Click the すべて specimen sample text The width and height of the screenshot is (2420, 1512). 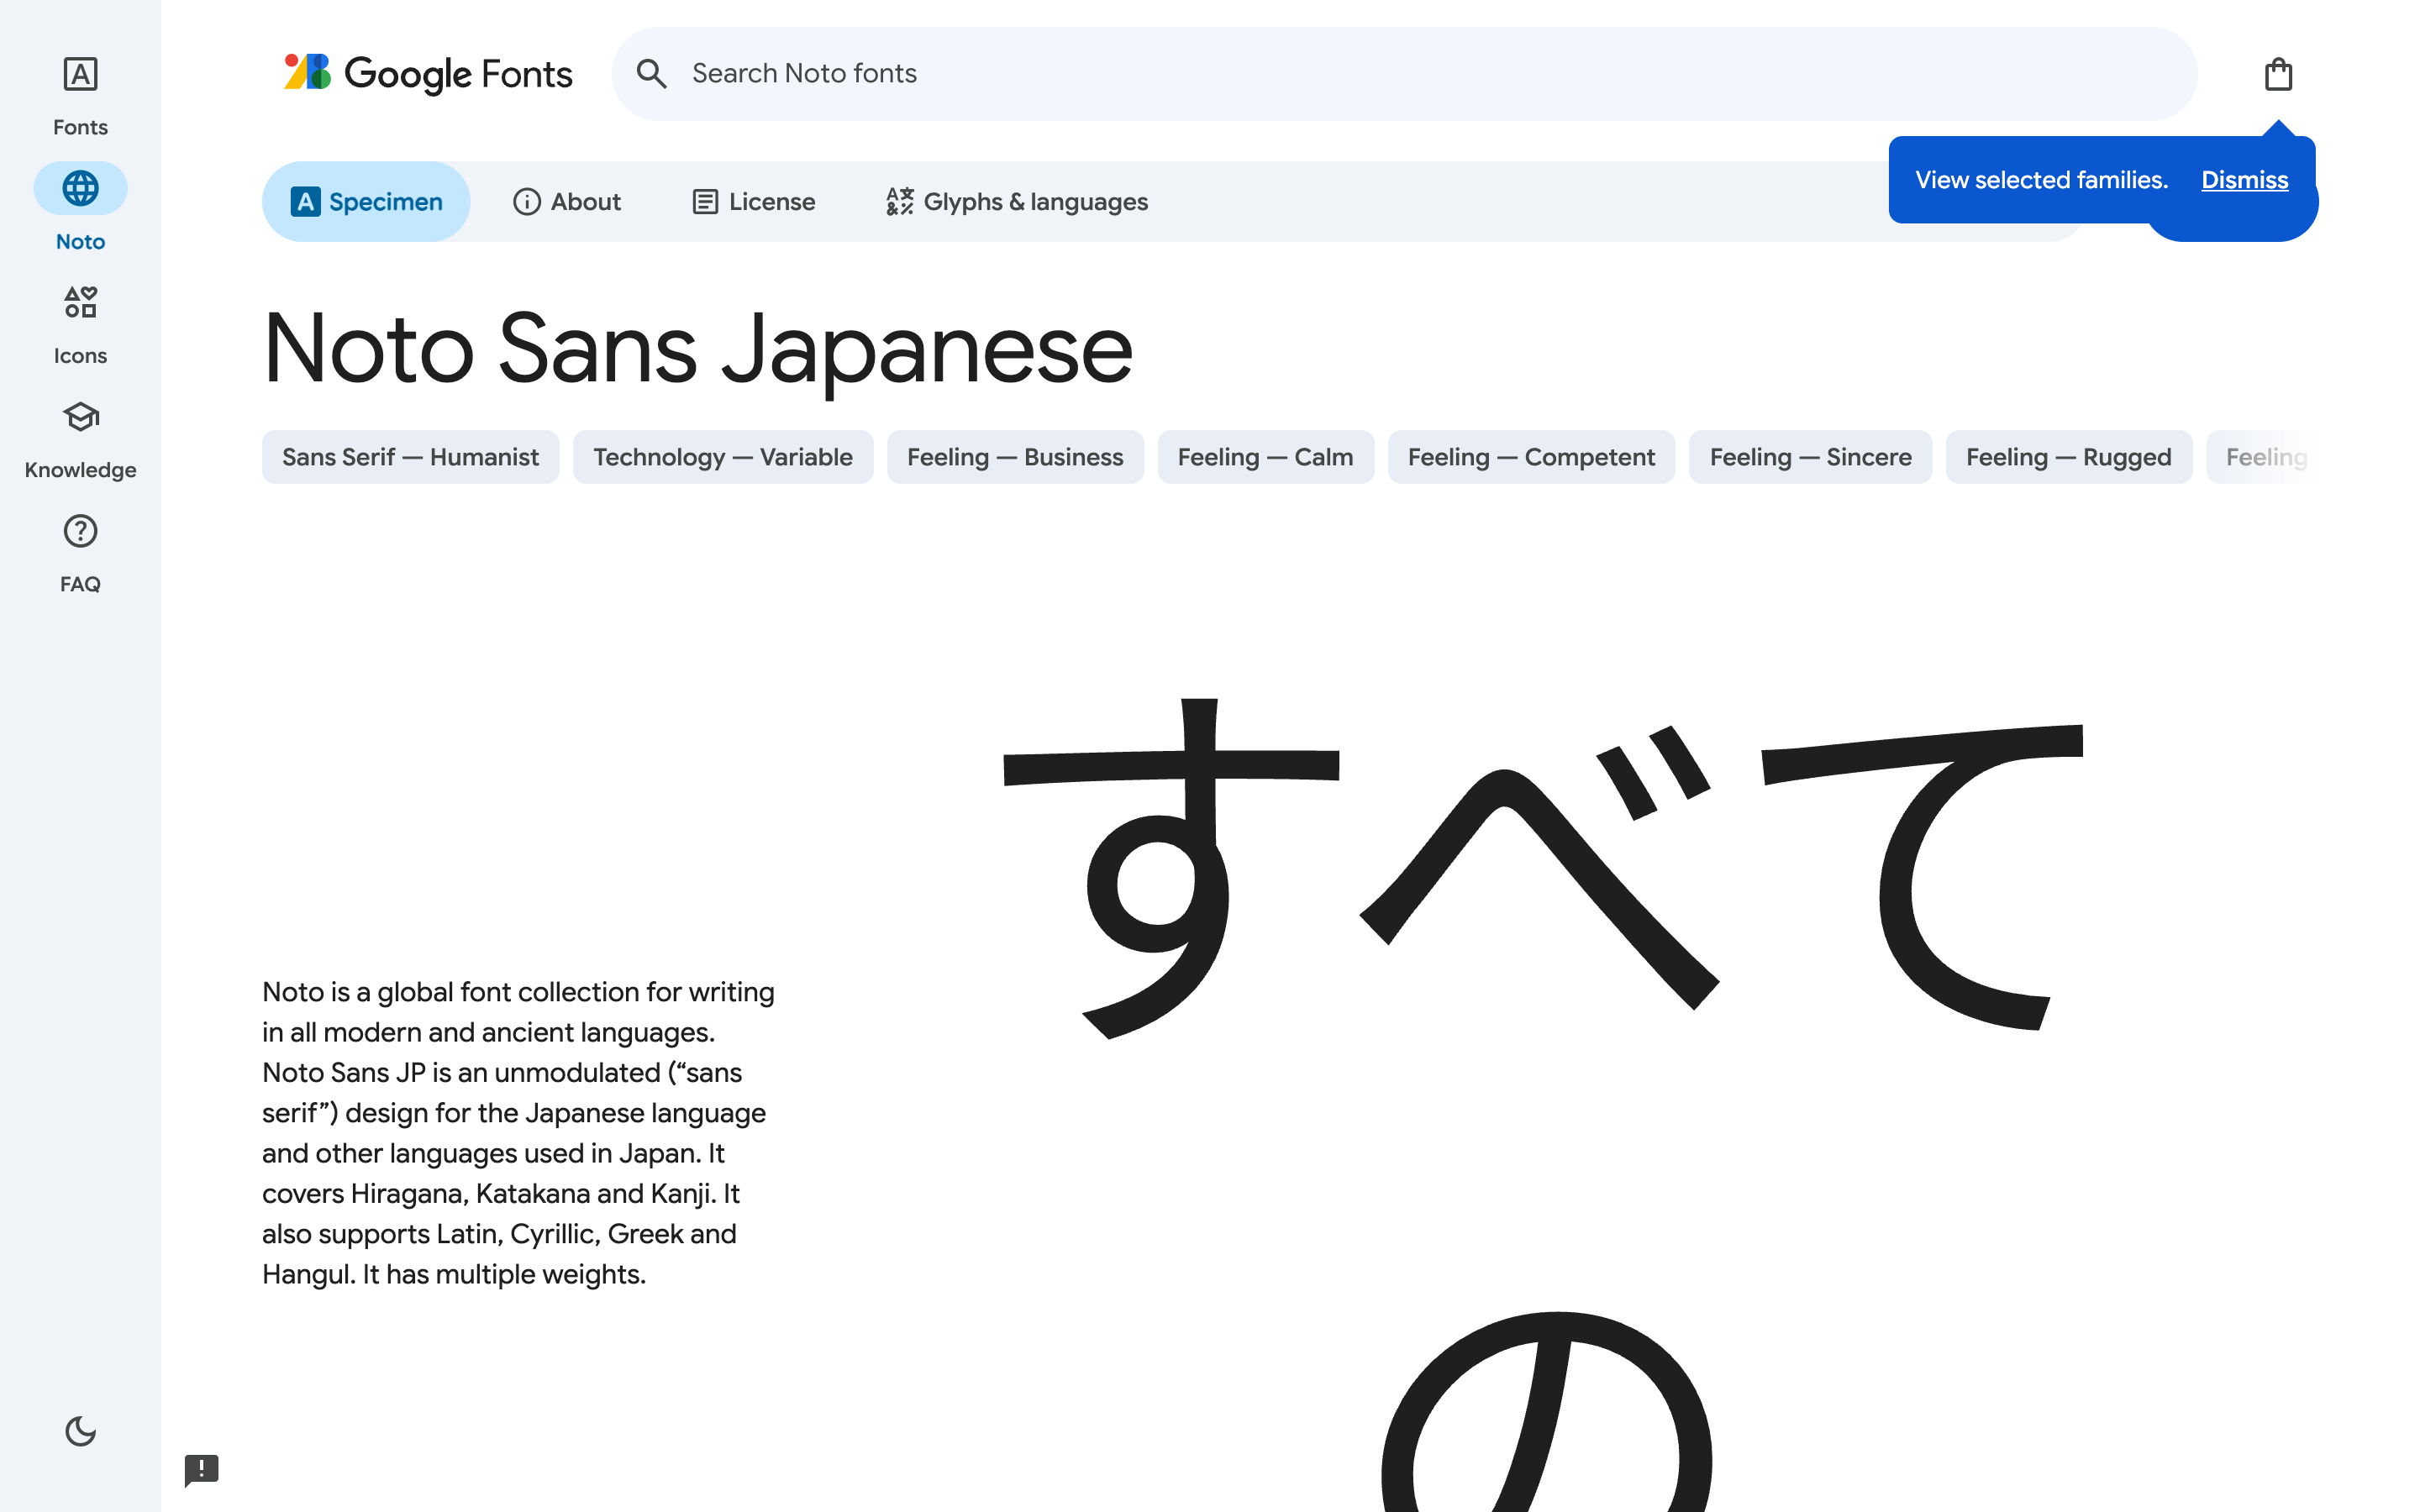(x=1543, y=868)
